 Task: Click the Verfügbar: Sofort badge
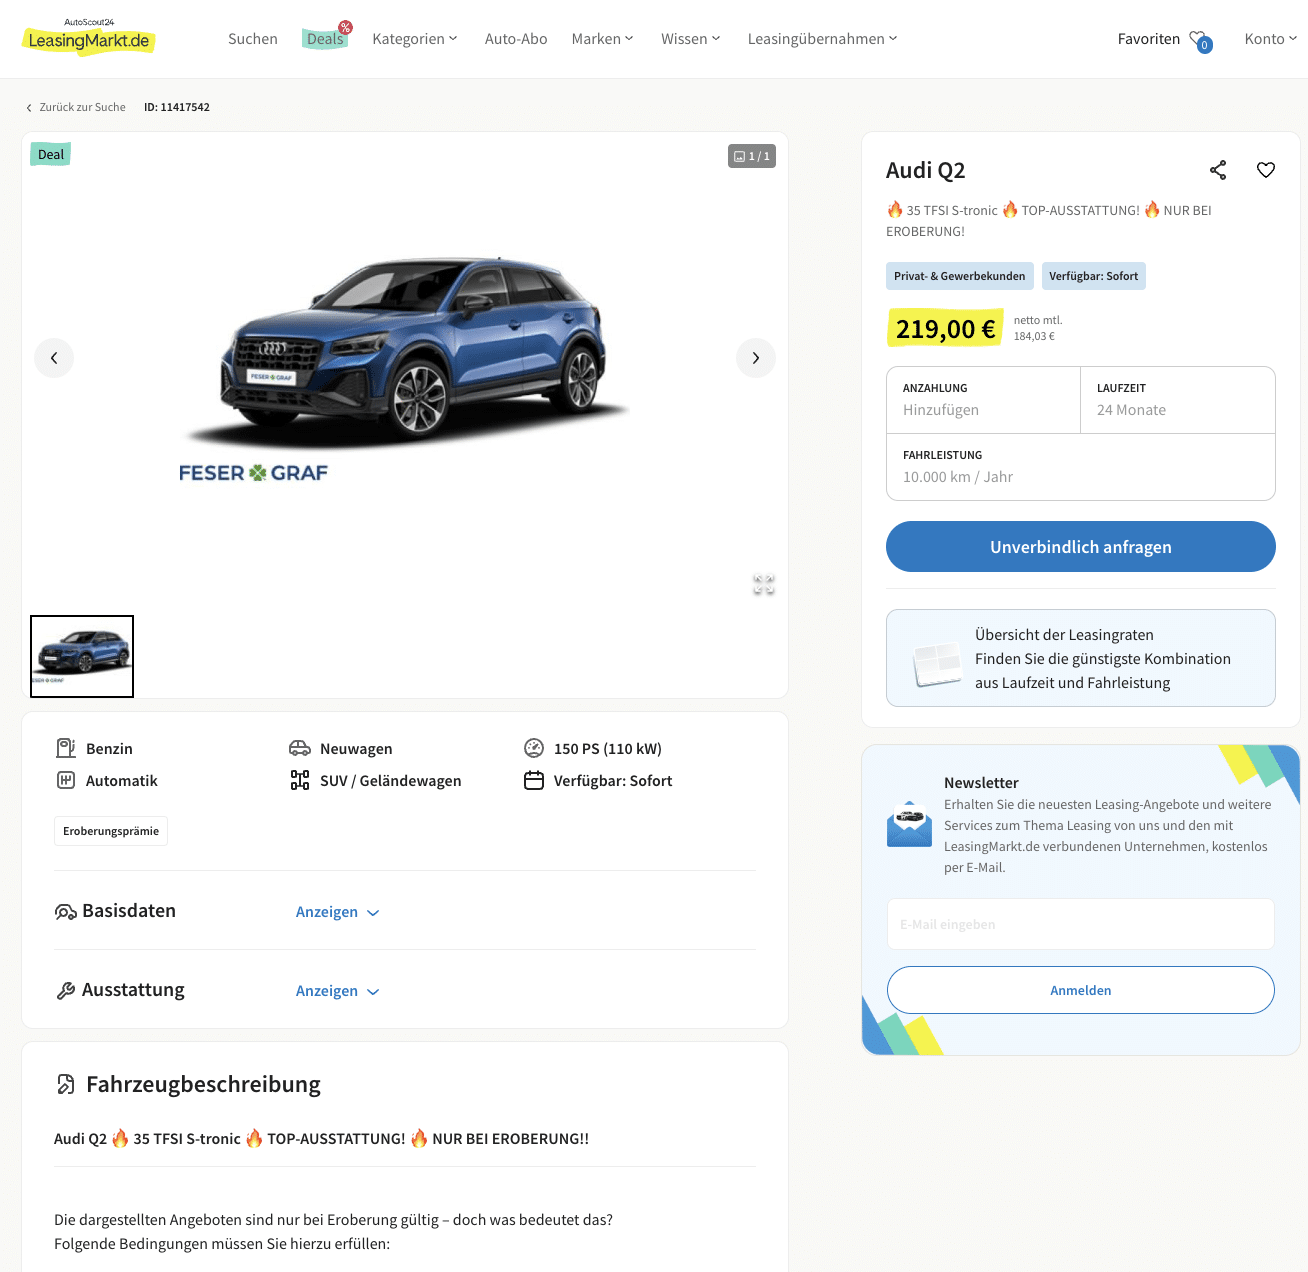point(1094,276)
